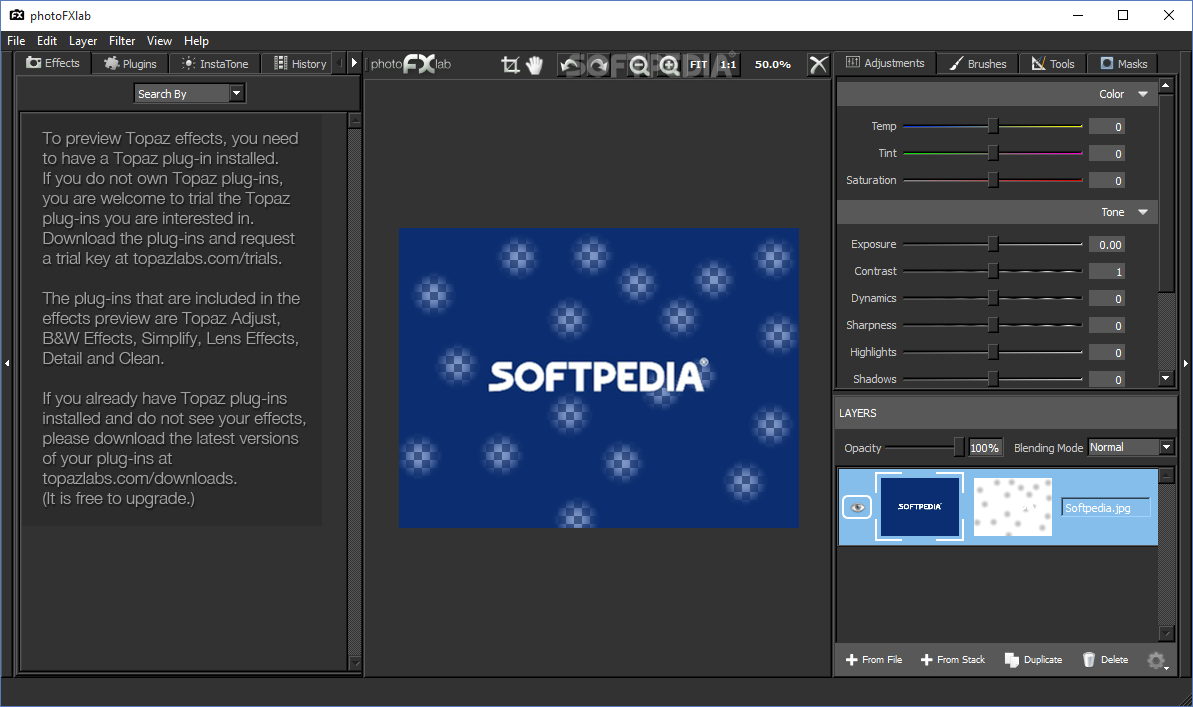Select the crop tool icon

pos(510,65)
